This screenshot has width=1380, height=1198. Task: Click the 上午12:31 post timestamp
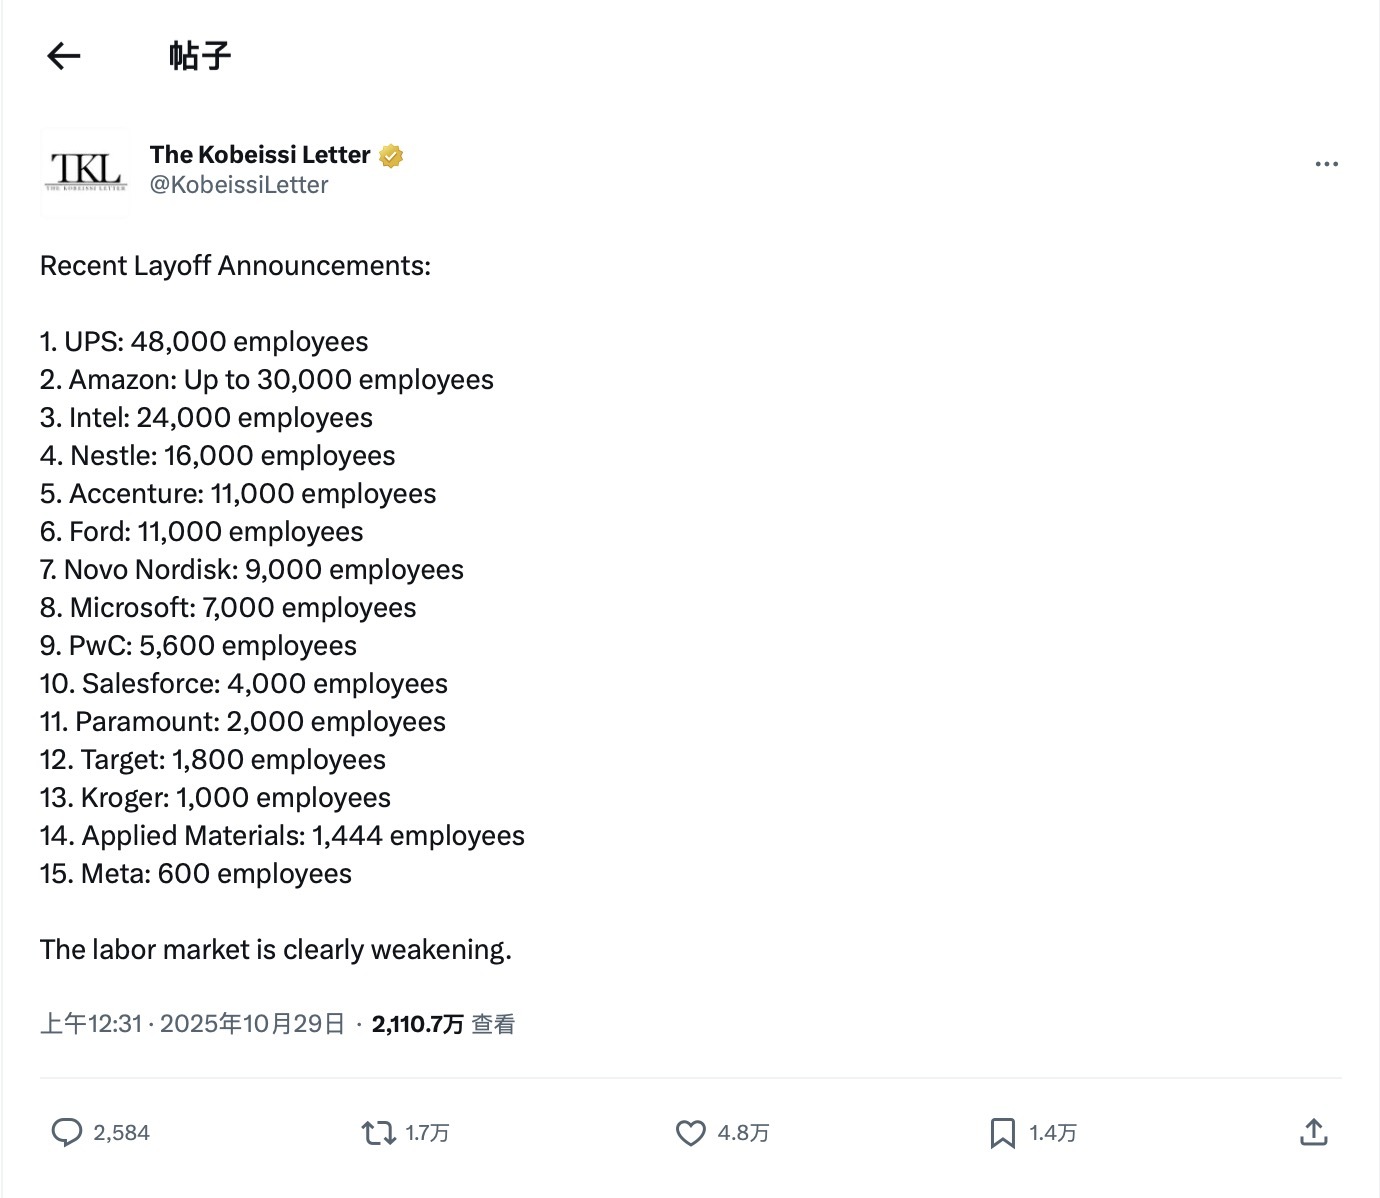[x=91, y=1024]
